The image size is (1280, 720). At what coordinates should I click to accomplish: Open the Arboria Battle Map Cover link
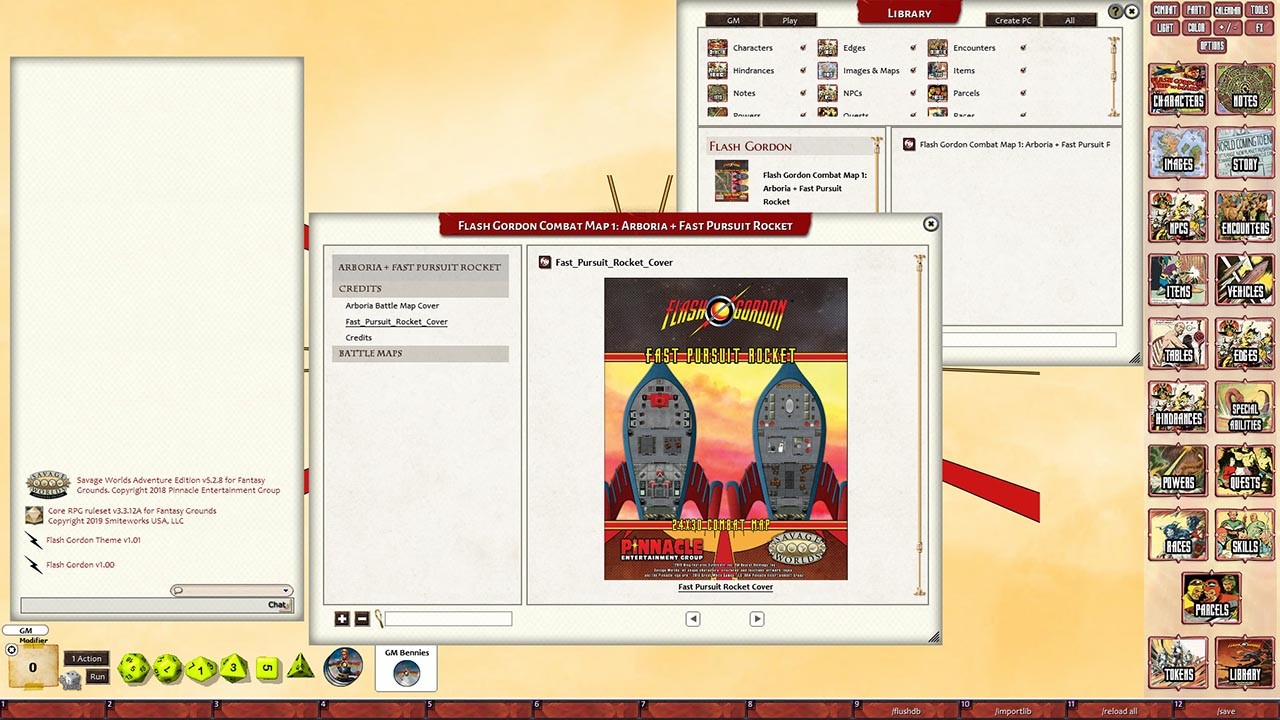click(x=392, y=305)
